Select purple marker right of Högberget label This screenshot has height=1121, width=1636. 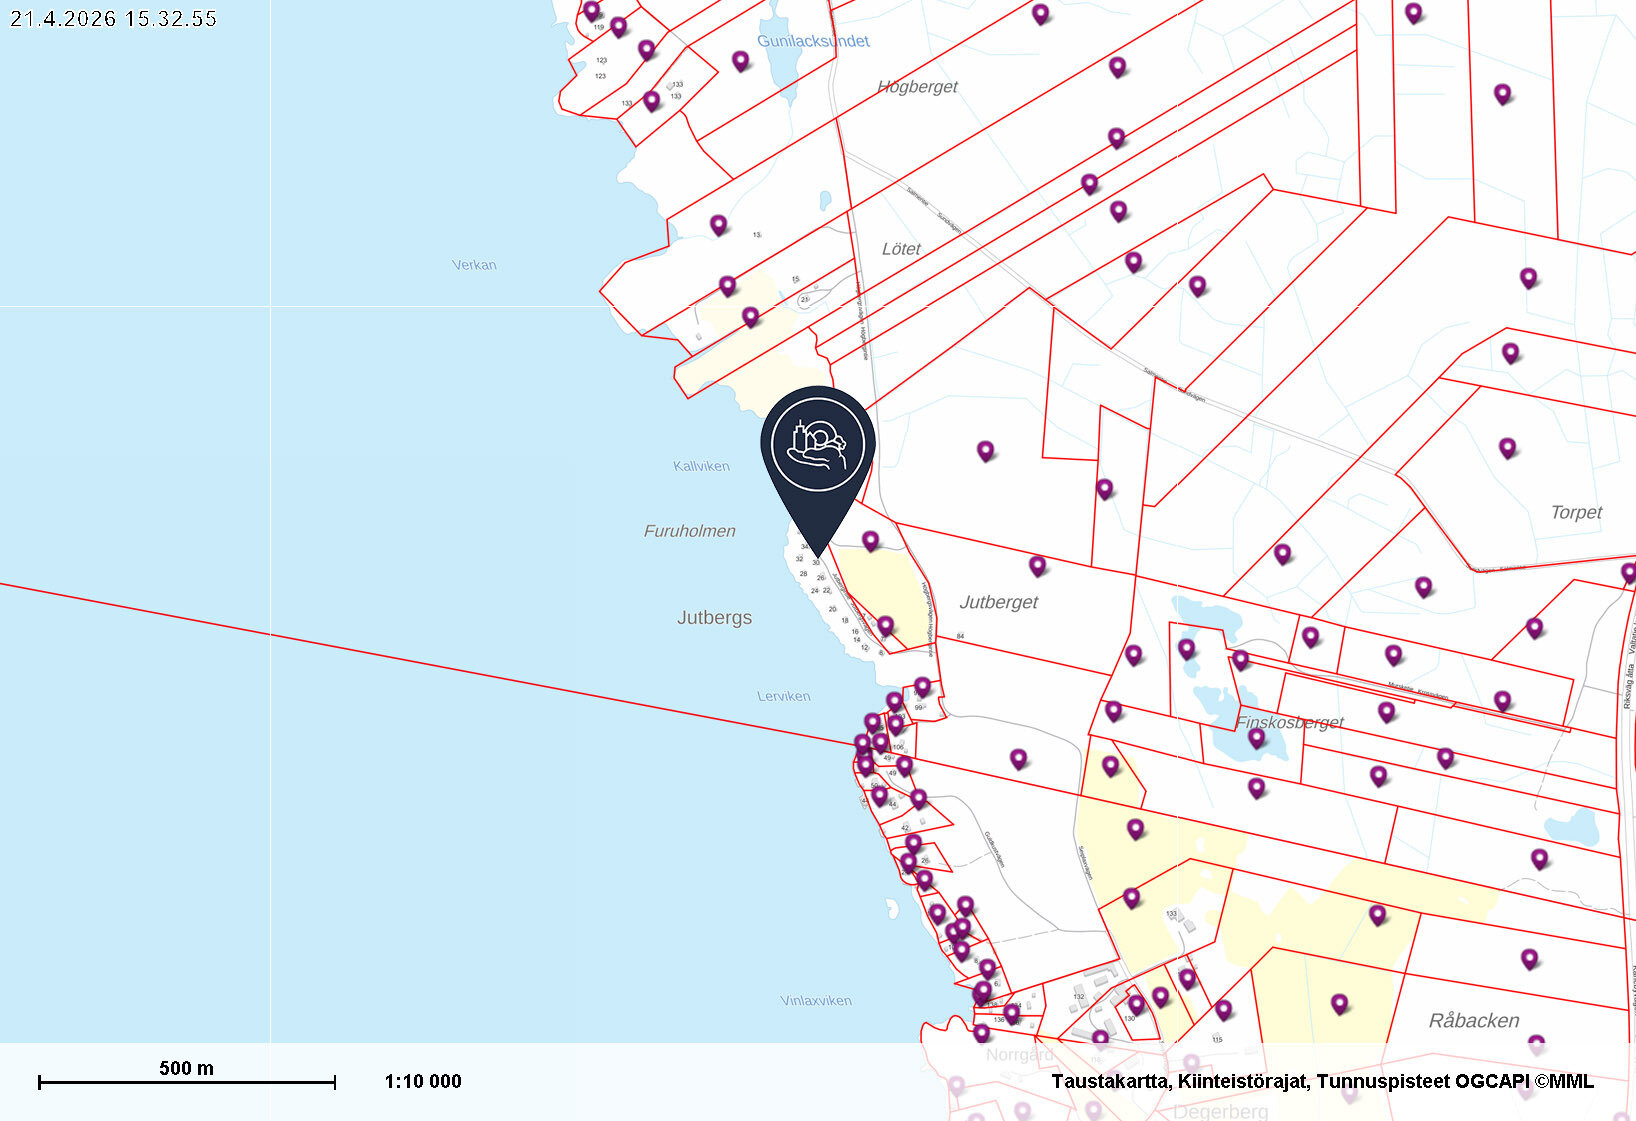pos(1117,66)
